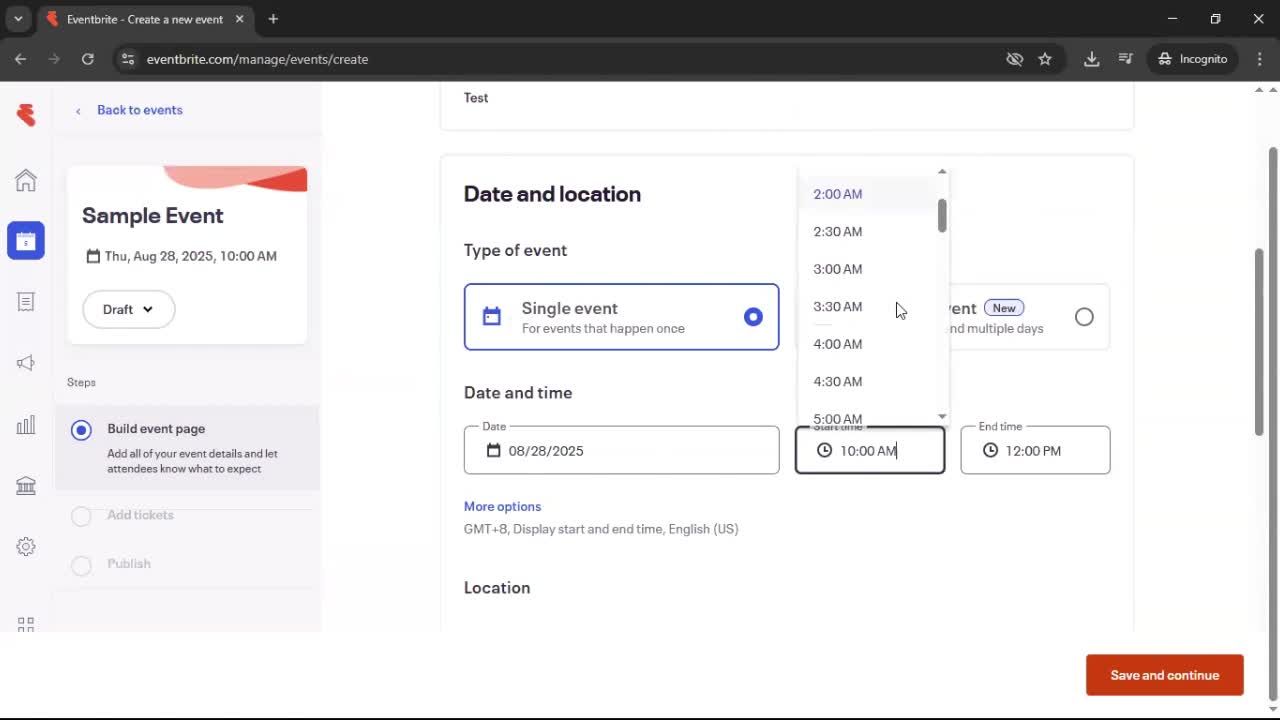Click the clock icon in End time field
The image size is (1280, 720).
(990, 451)
